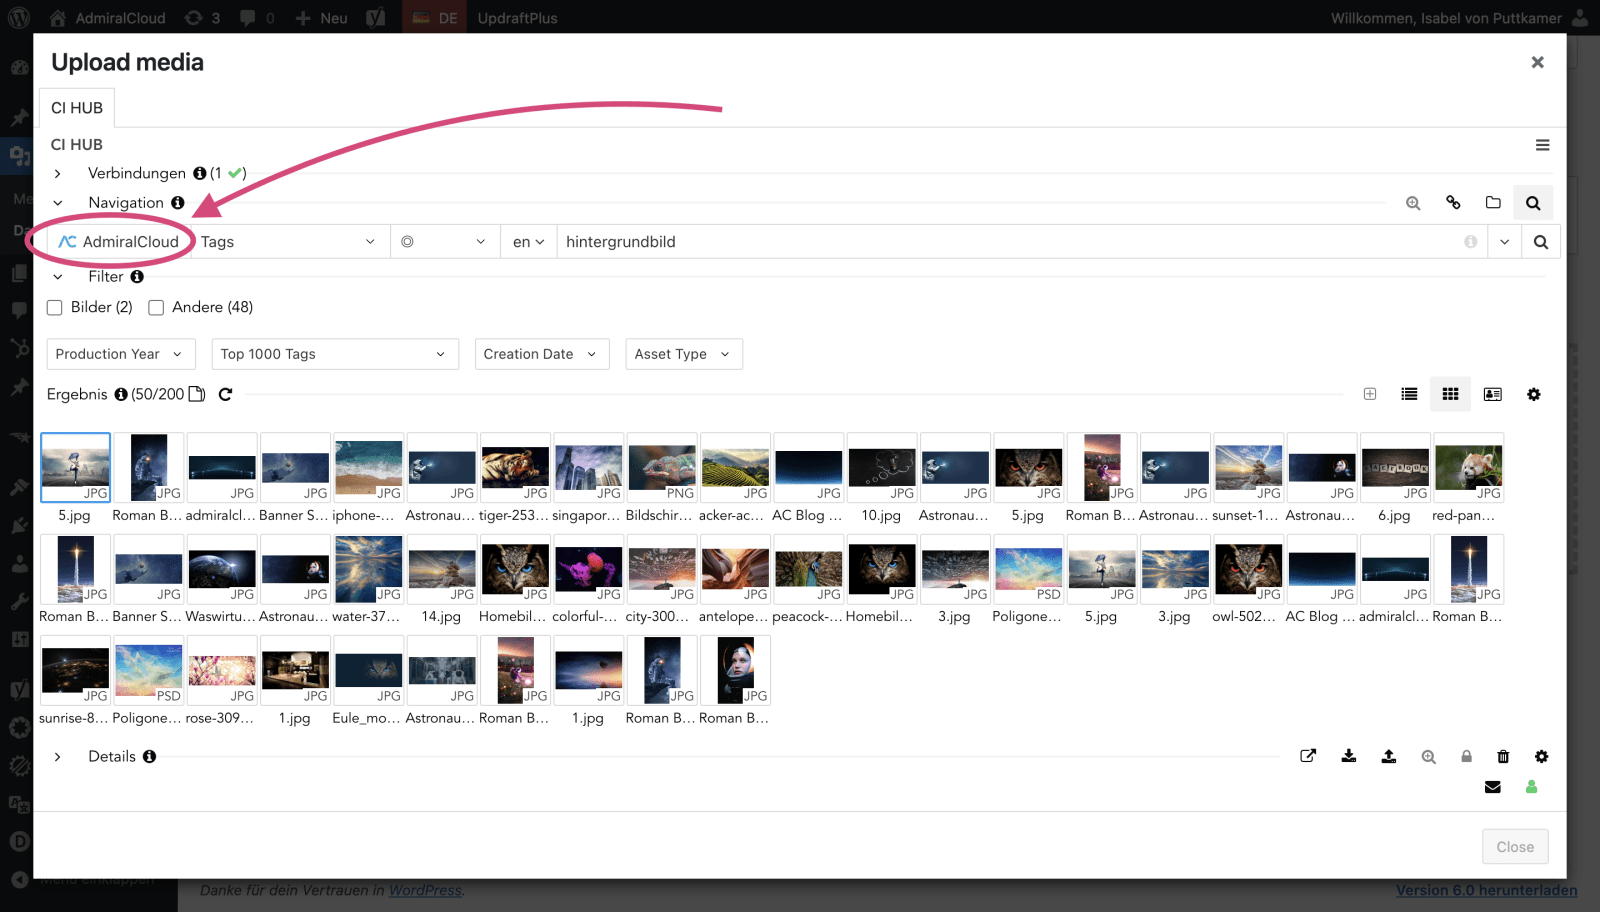Switch results to grid view
This screenshot has height=912, width=1600.
click(1450, 394)
